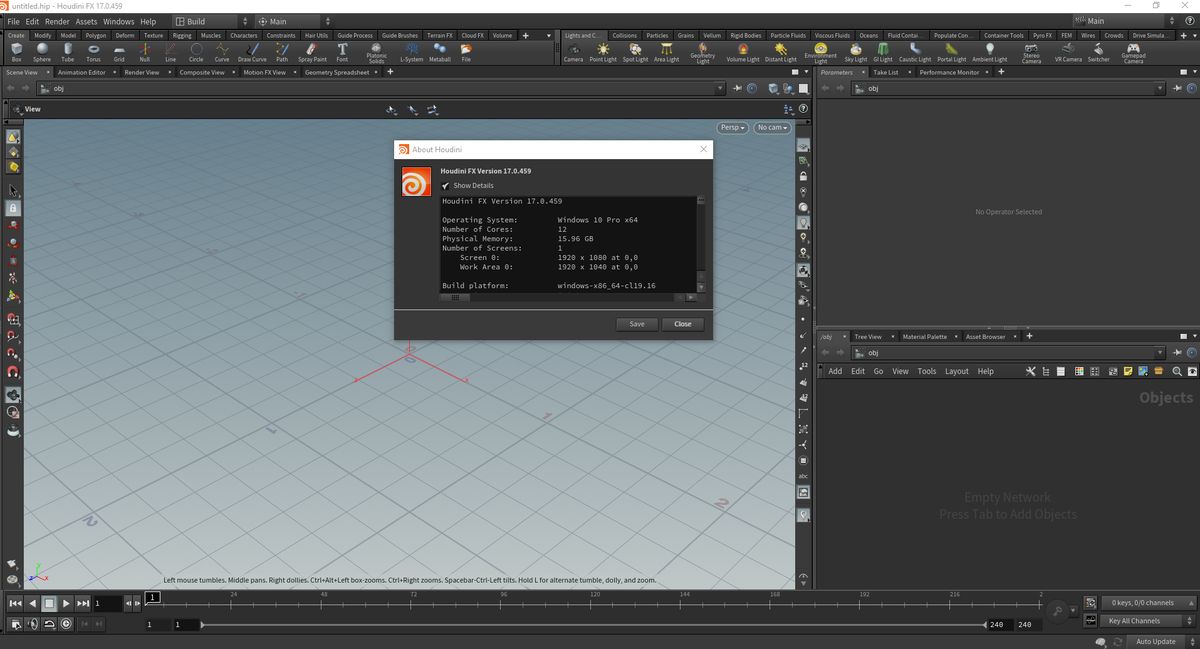Open the Persp view menu in the viewport

[x=732, y=127]
